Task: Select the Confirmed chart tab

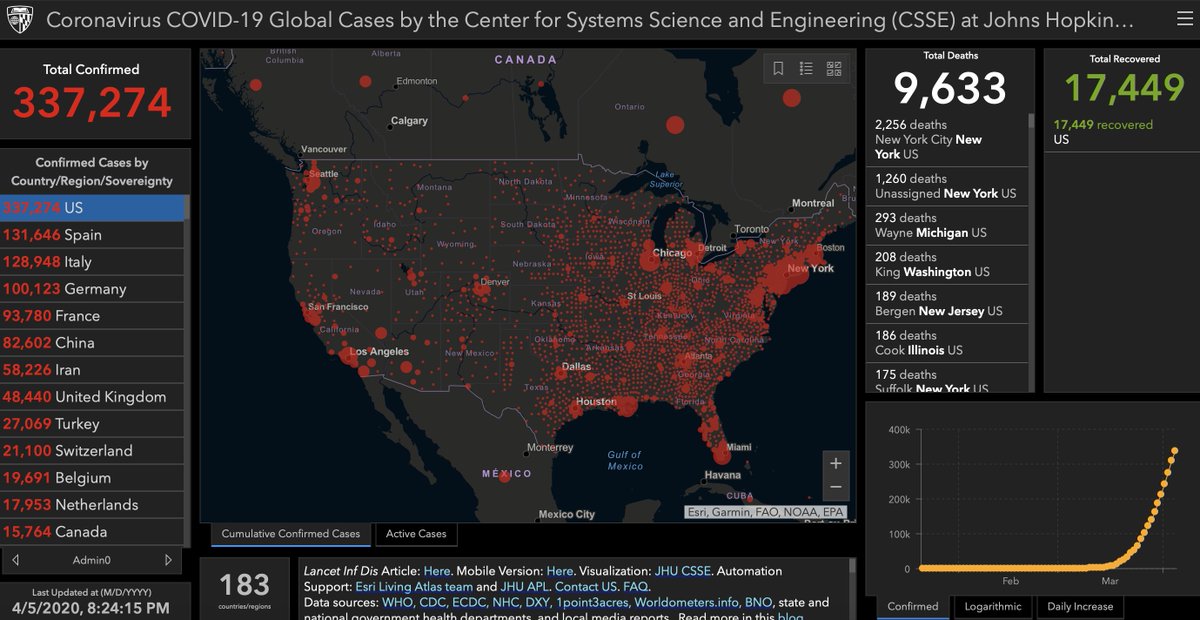Action: click(x=913, y=606)
